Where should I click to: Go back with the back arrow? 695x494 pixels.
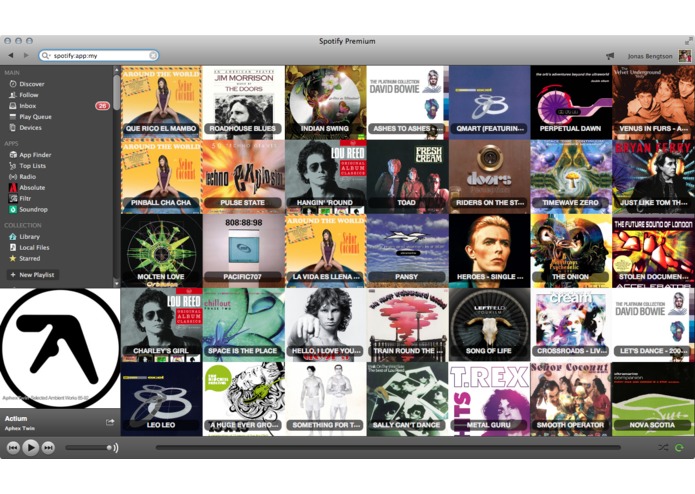11,55
